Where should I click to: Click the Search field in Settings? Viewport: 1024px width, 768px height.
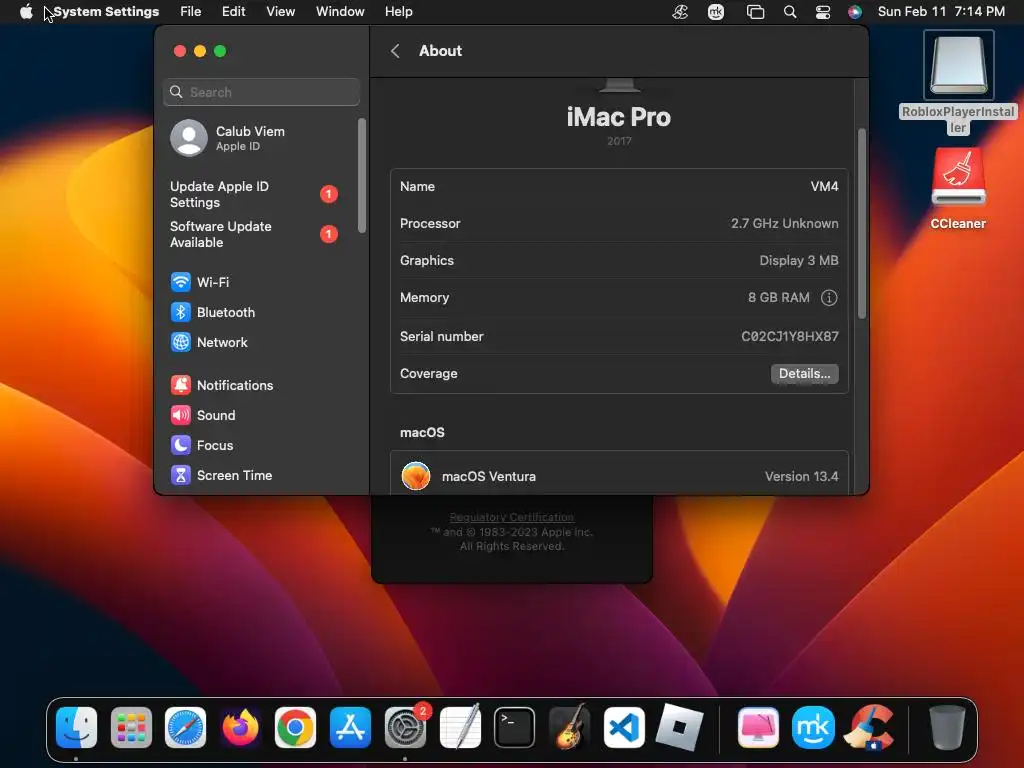tap(261, 92)
